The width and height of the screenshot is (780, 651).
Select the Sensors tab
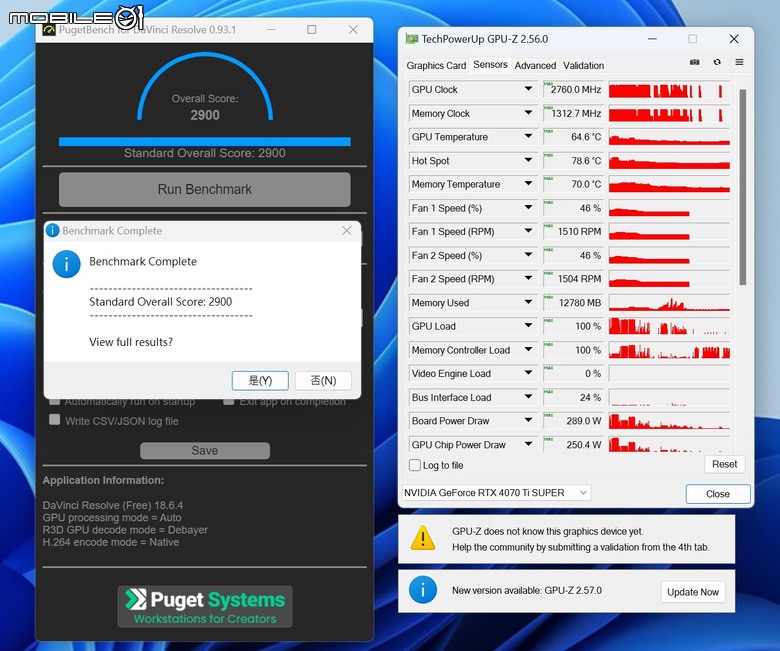click(x=490, y=65)
